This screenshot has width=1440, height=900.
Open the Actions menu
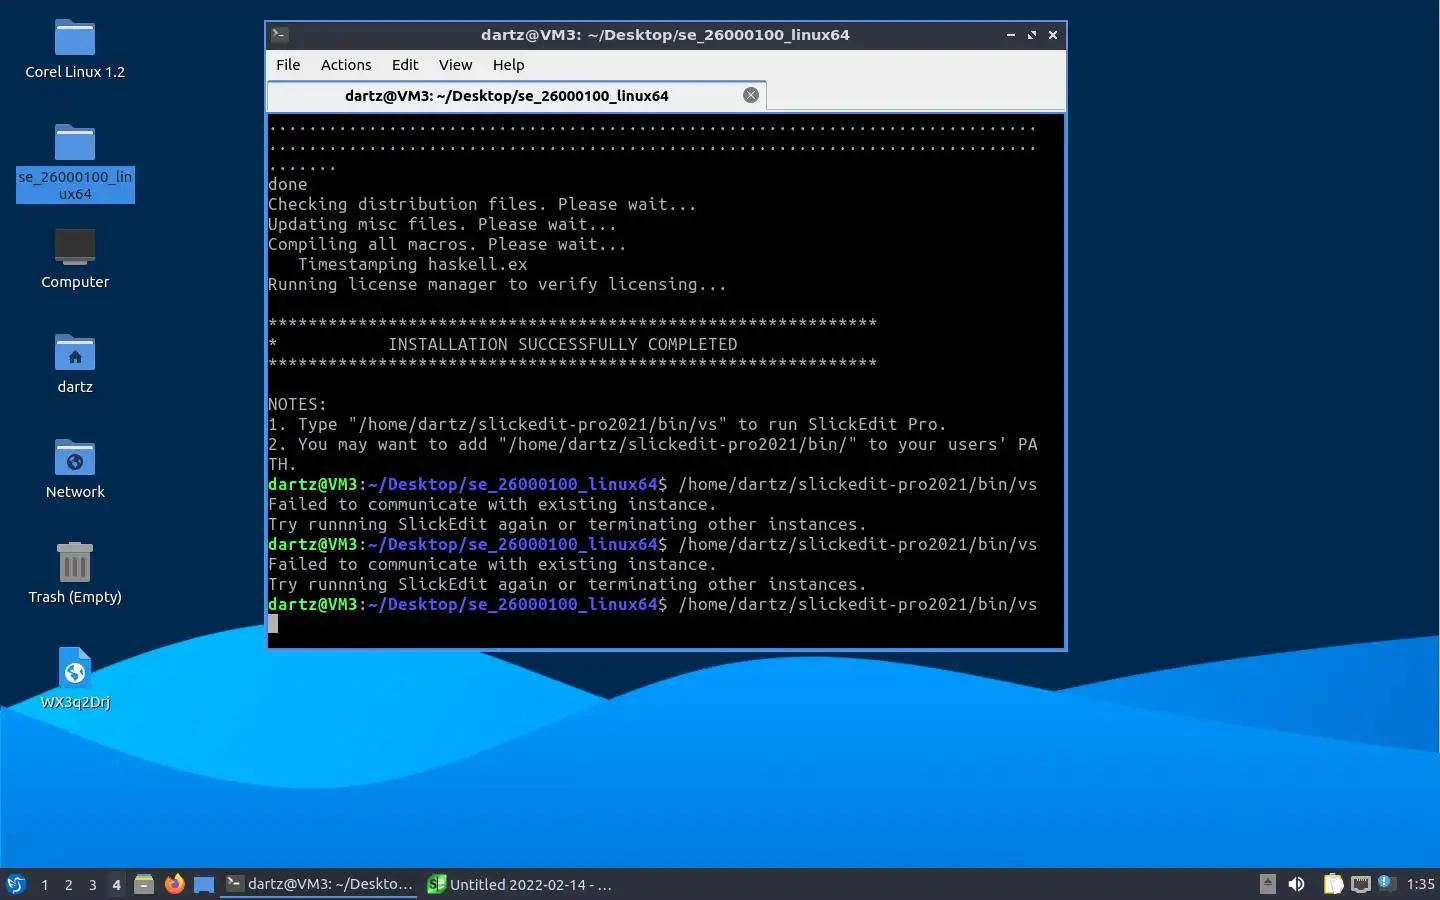coord(346,65)
